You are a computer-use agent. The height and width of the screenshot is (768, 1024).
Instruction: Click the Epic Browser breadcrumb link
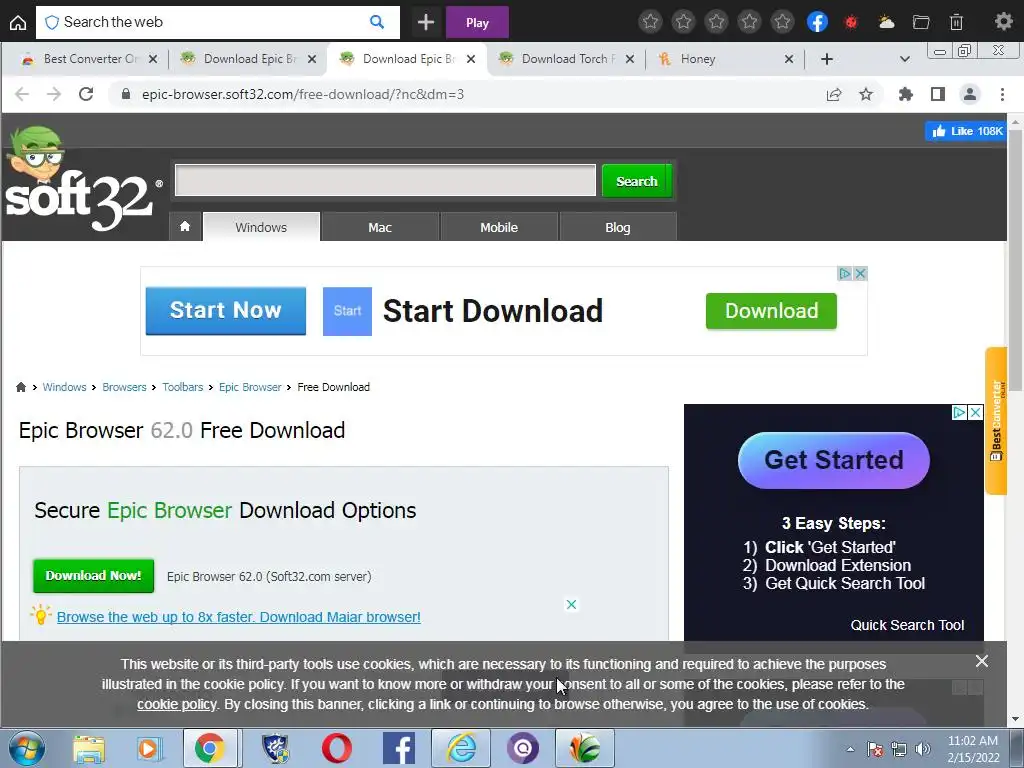coord(250,387)
